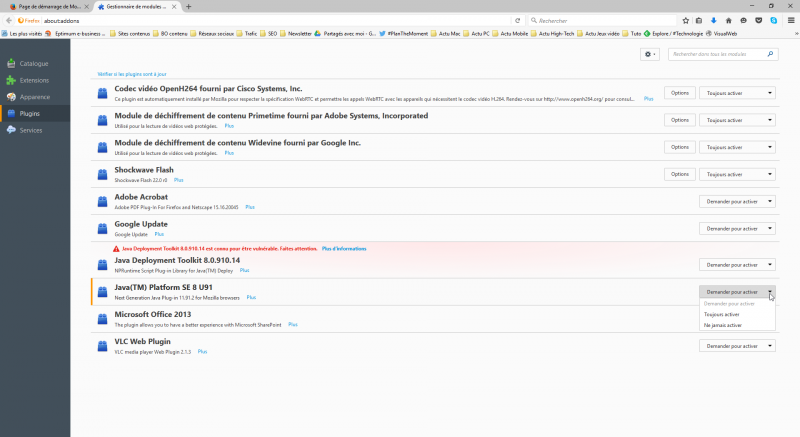Image resolution: width=800 pixels, height=437 pixels.
Task: Show more bookmarks with the chevron overflow
Action: click(796, 34)
